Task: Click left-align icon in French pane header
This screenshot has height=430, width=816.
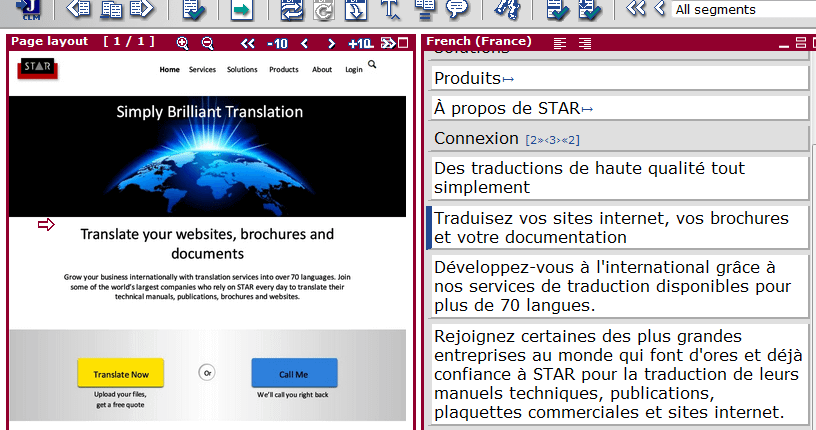Action: [x=560, y=43]
